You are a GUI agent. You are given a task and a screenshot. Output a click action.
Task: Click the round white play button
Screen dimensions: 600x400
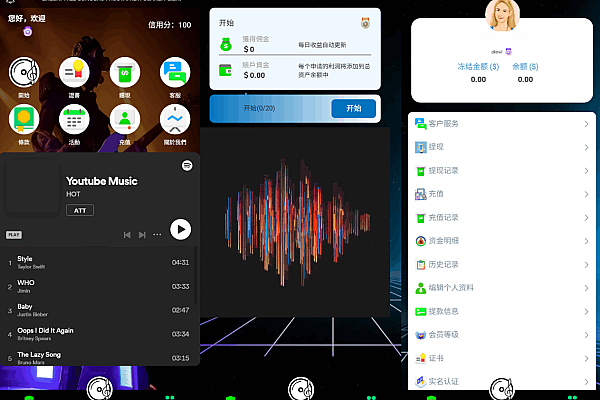tap(180, 229)
